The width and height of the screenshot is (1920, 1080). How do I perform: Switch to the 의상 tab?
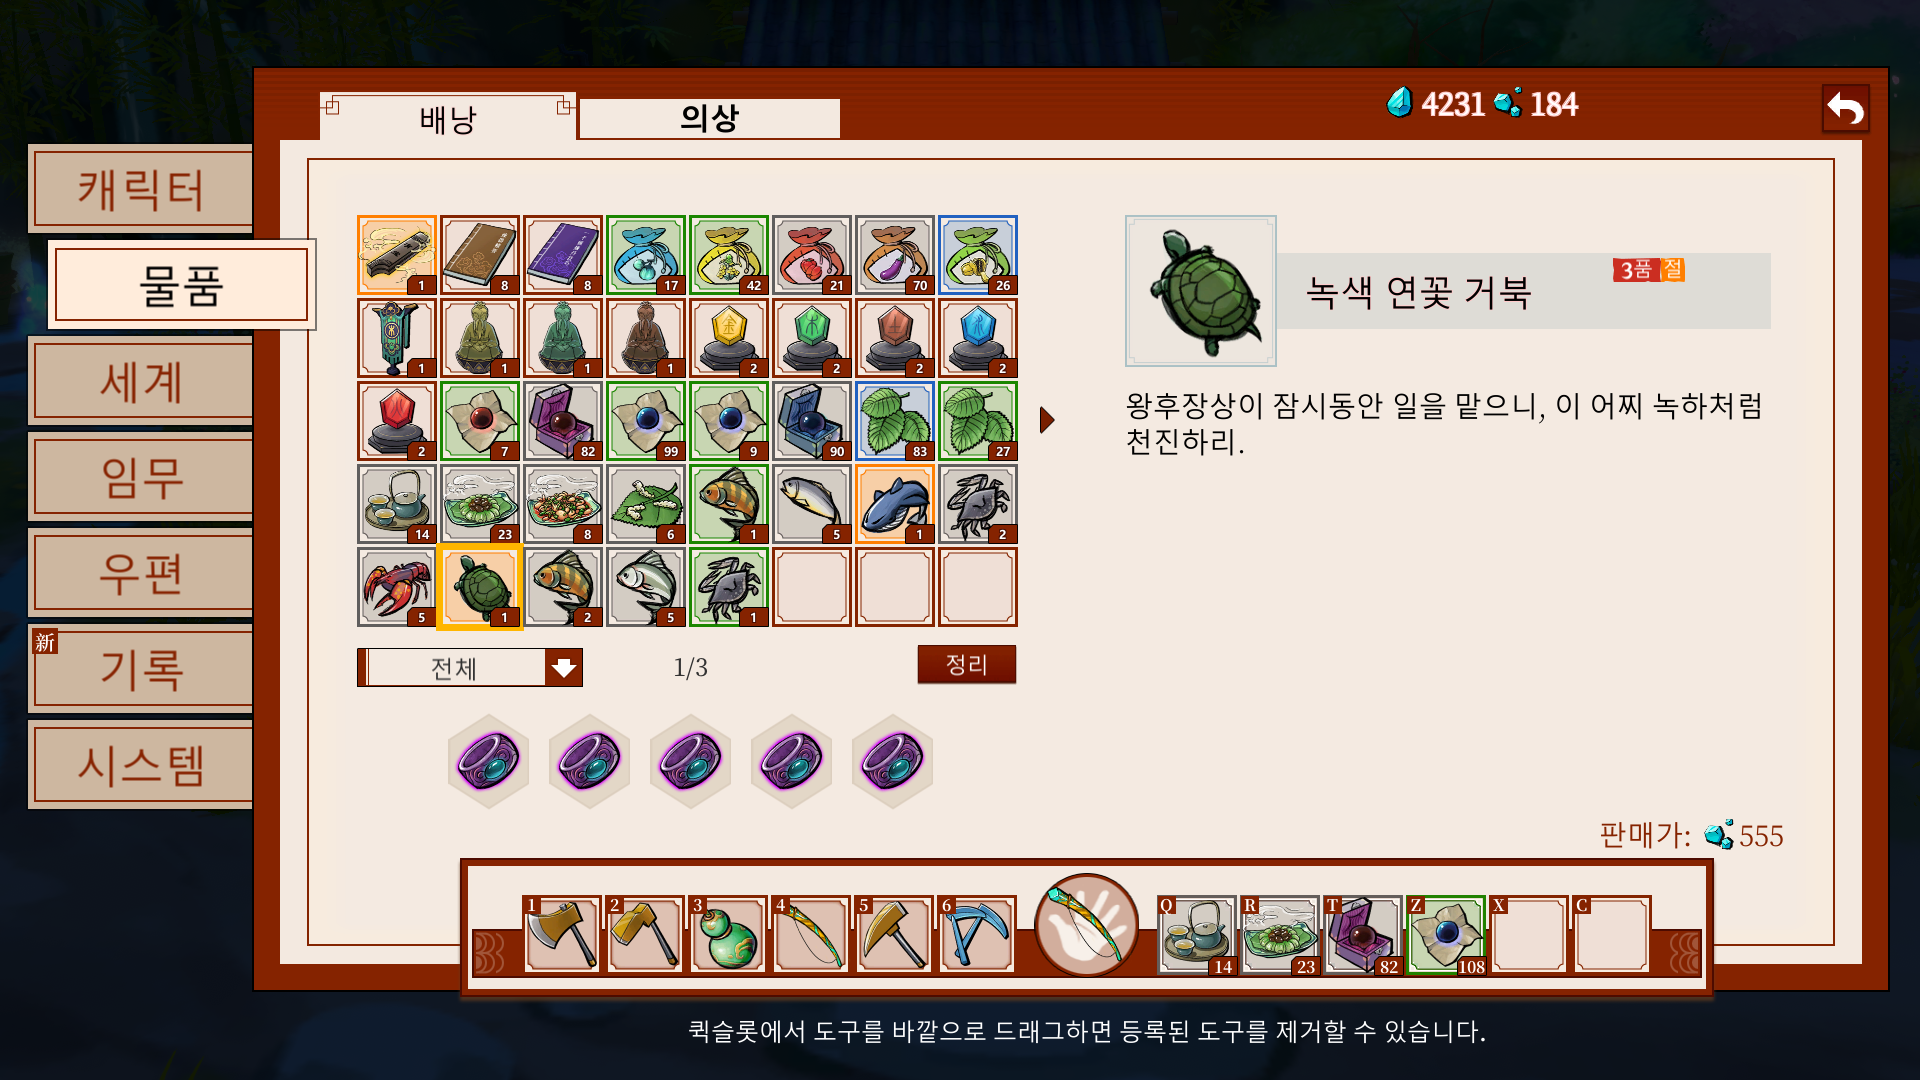[x=709, y=118]
